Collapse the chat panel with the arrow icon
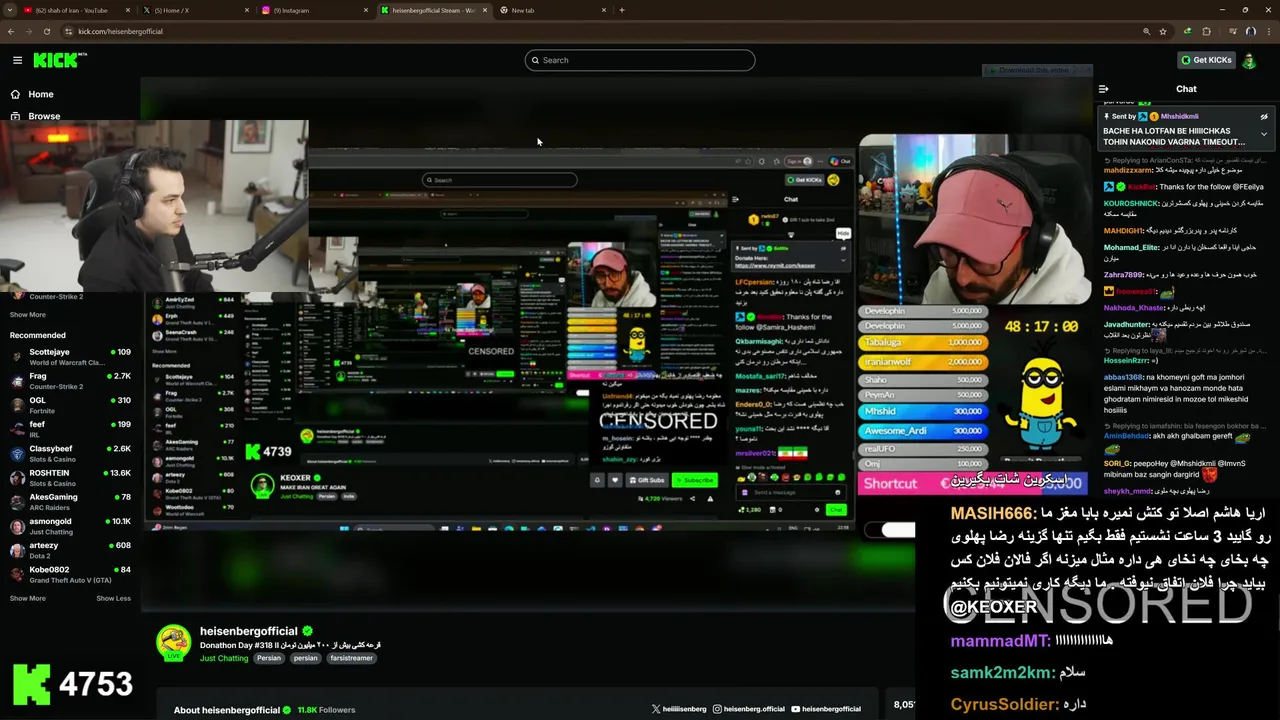This screenshot has height=720, width=1280. [1104, 89]
